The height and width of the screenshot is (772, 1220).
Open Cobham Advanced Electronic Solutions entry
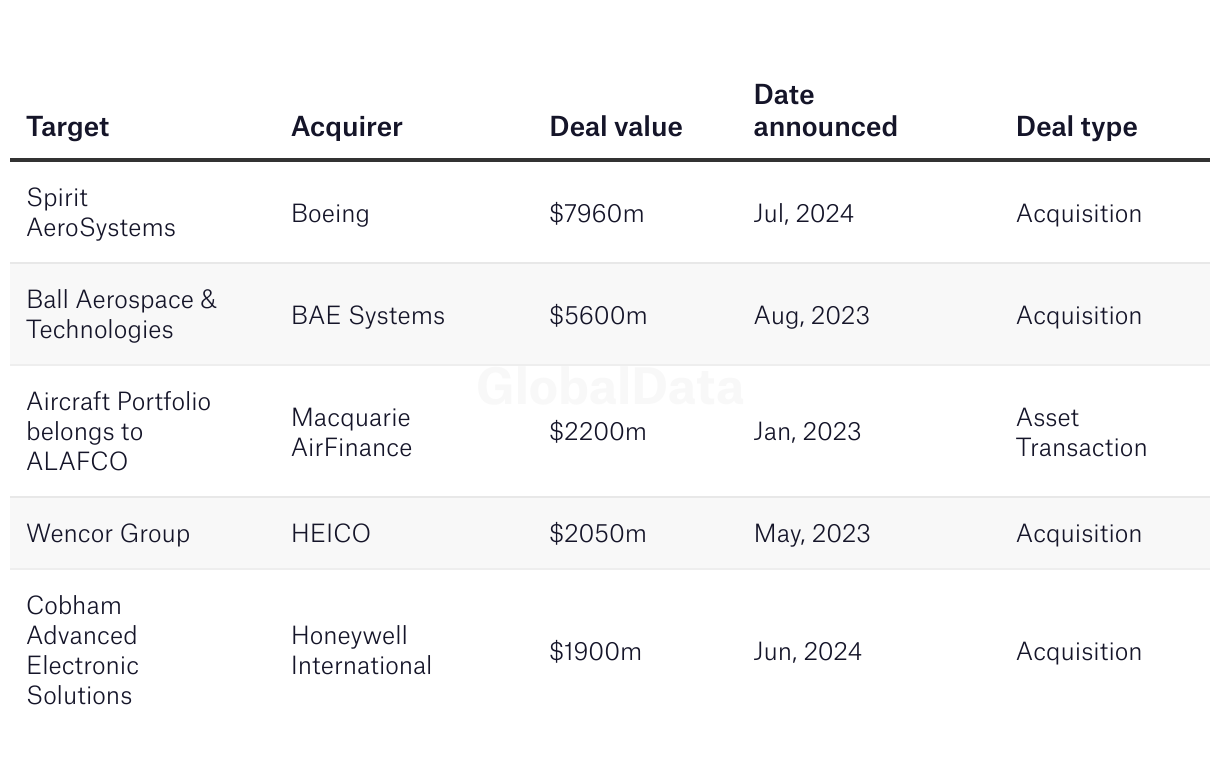(x=82, y=650)
